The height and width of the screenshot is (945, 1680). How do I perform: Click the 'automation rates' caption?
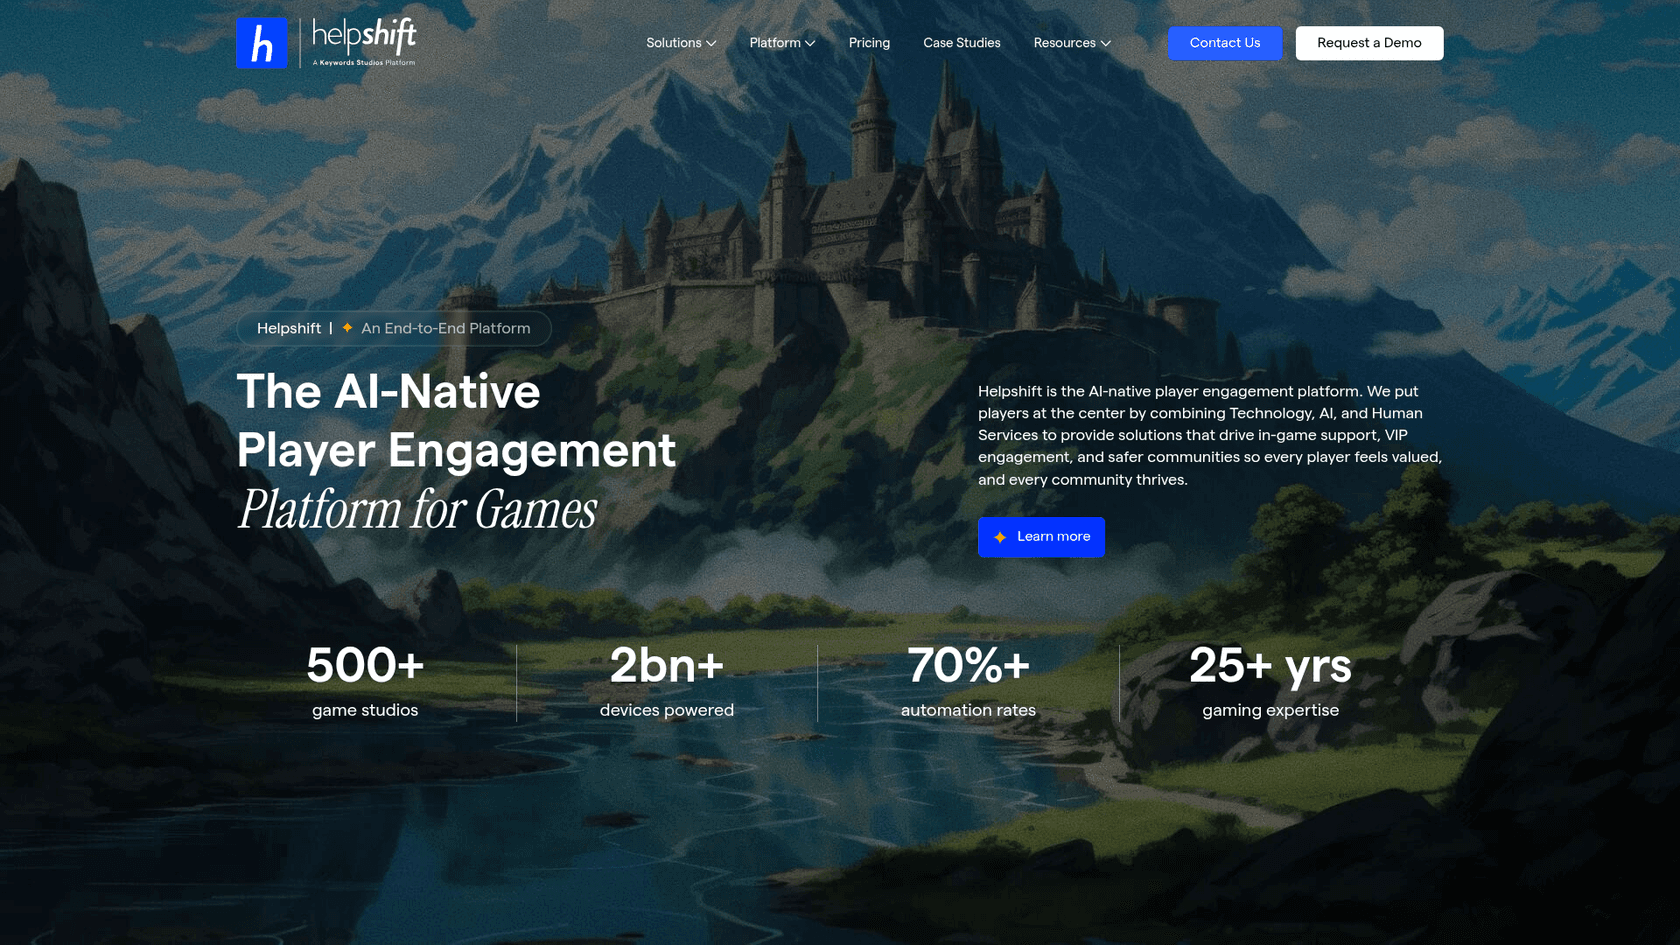(968, 710)
